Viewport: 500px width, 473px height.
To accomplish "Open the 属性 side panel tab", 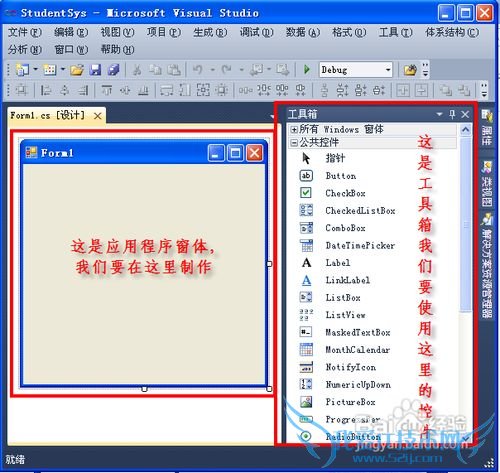I will pos(487,127).
